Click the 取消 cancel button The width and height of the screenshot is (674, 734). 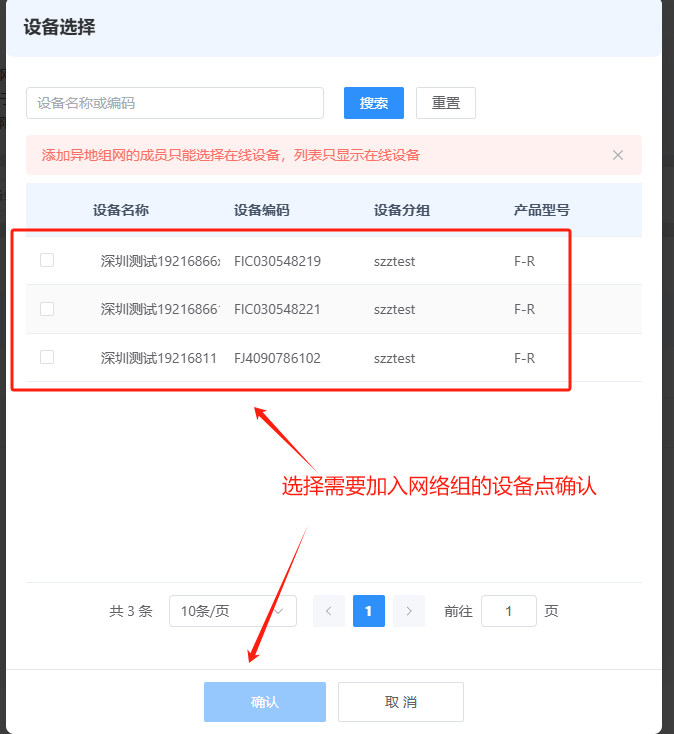coord(401,702)
